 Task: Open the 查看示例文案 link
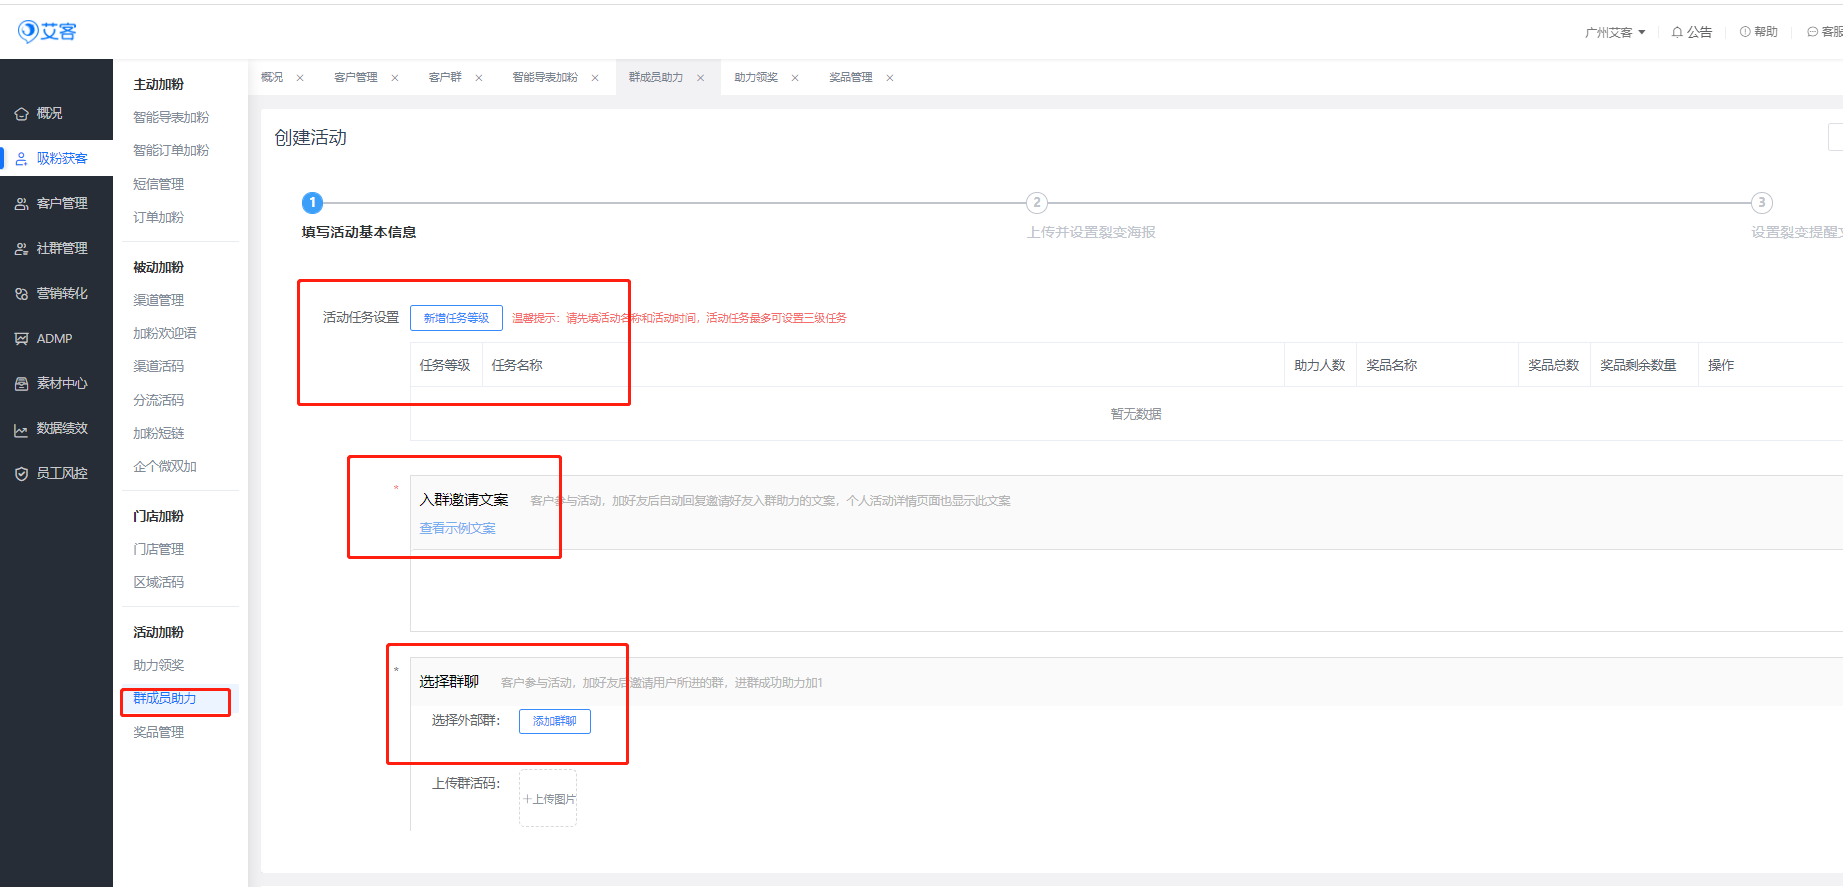(457, 528)
